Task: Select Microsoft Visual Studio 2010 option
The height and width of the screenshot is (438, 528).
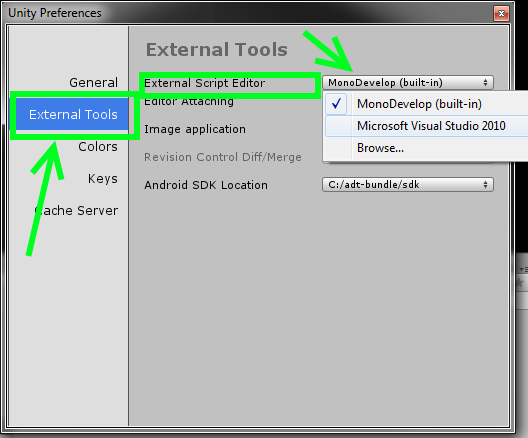Action: pos(426,126)
